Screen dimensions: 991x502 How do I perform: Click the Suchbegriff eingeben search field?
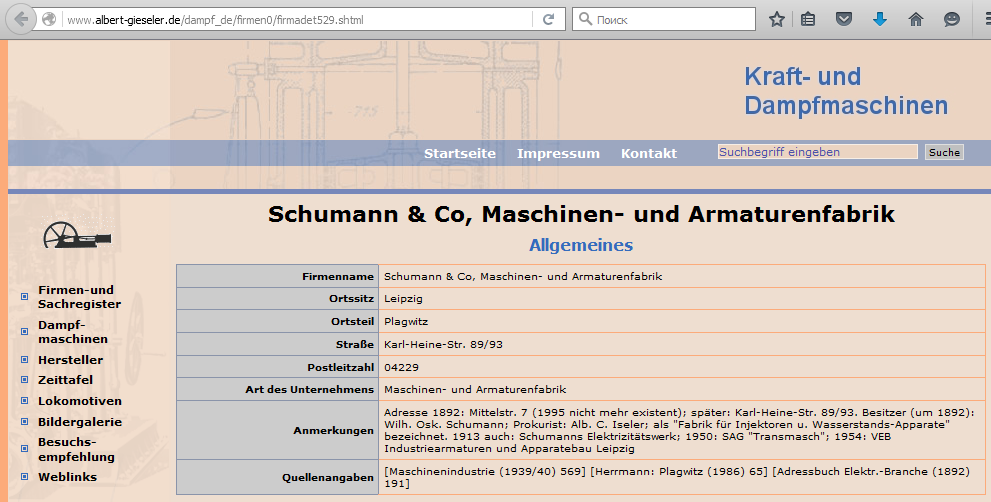click(817, 152)
